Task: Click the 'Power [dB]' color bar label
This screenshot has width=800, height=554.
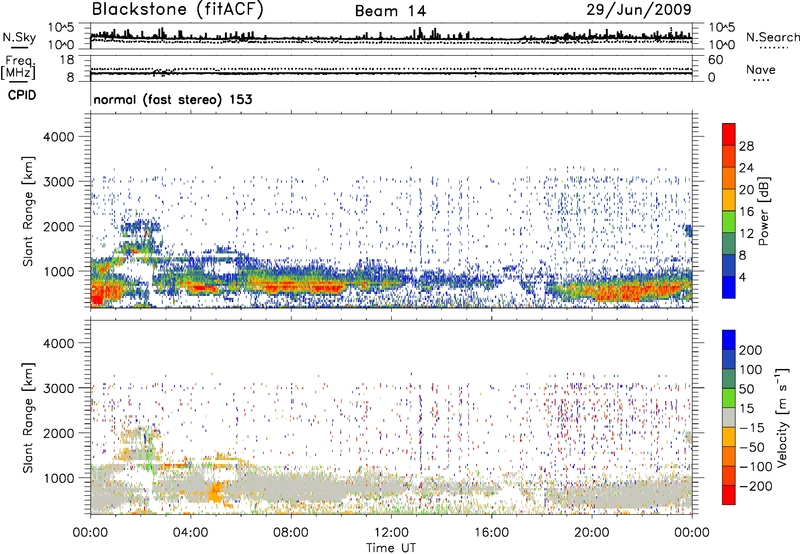Action: (x=764, y=211)
